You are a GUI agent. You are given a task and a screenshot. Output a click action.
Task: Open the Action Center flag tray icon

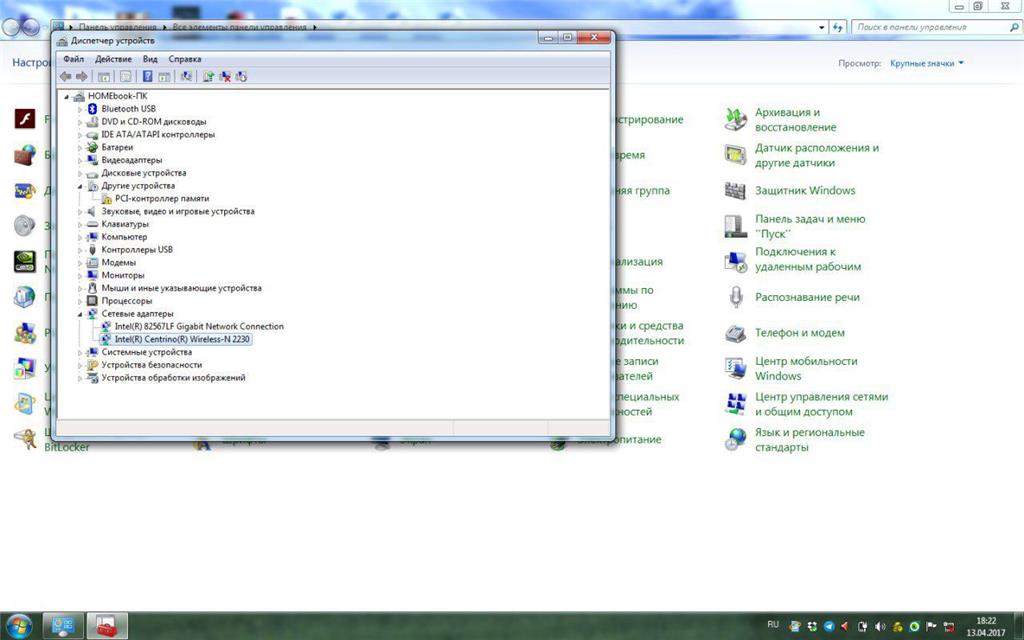point(931,626)
